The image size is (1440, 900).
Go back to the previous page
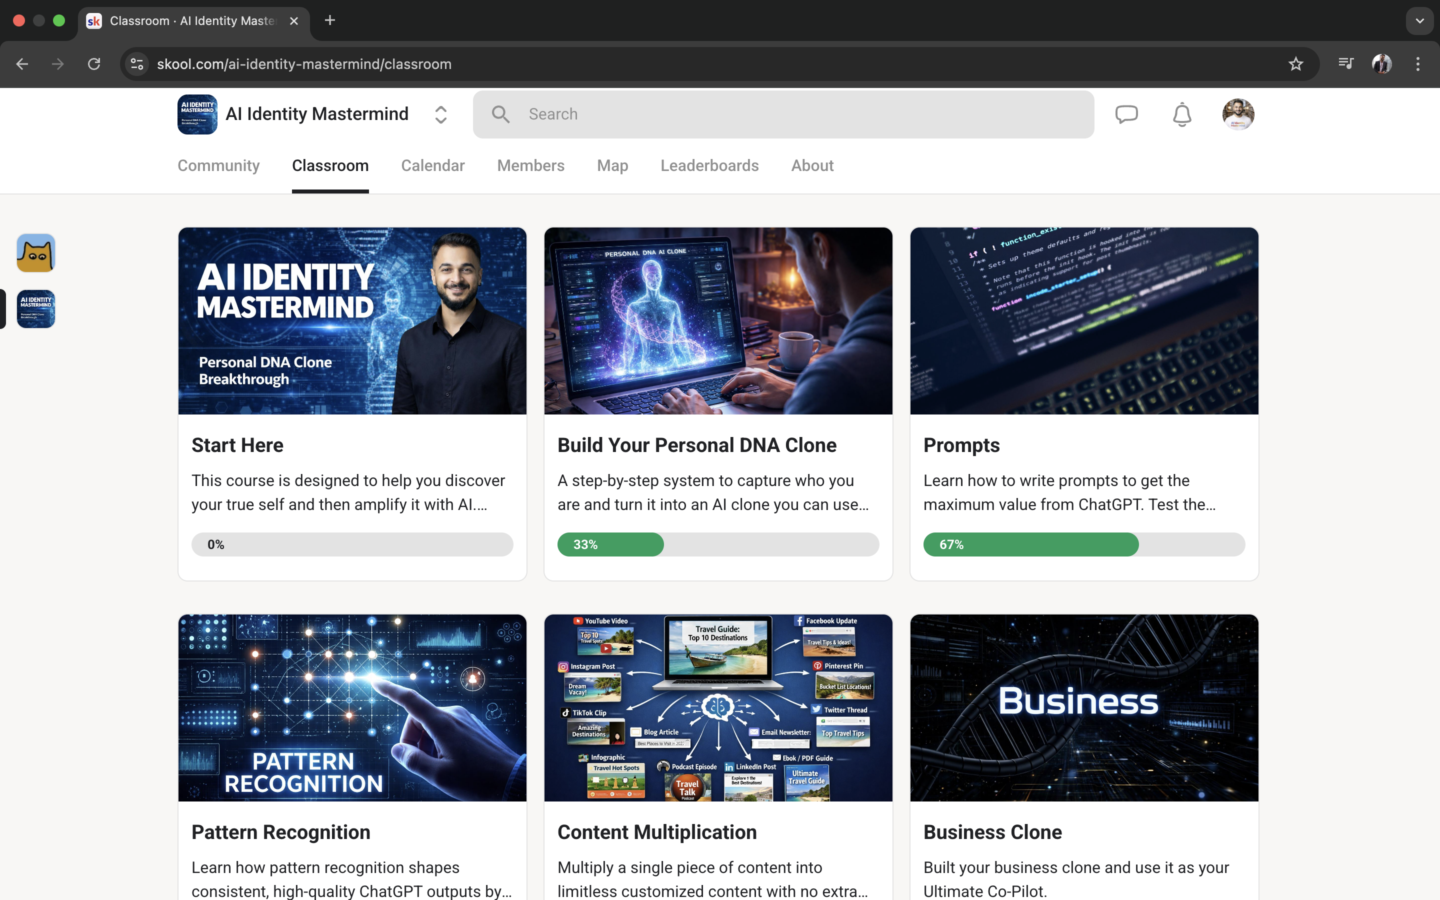(x=22, y=64)
